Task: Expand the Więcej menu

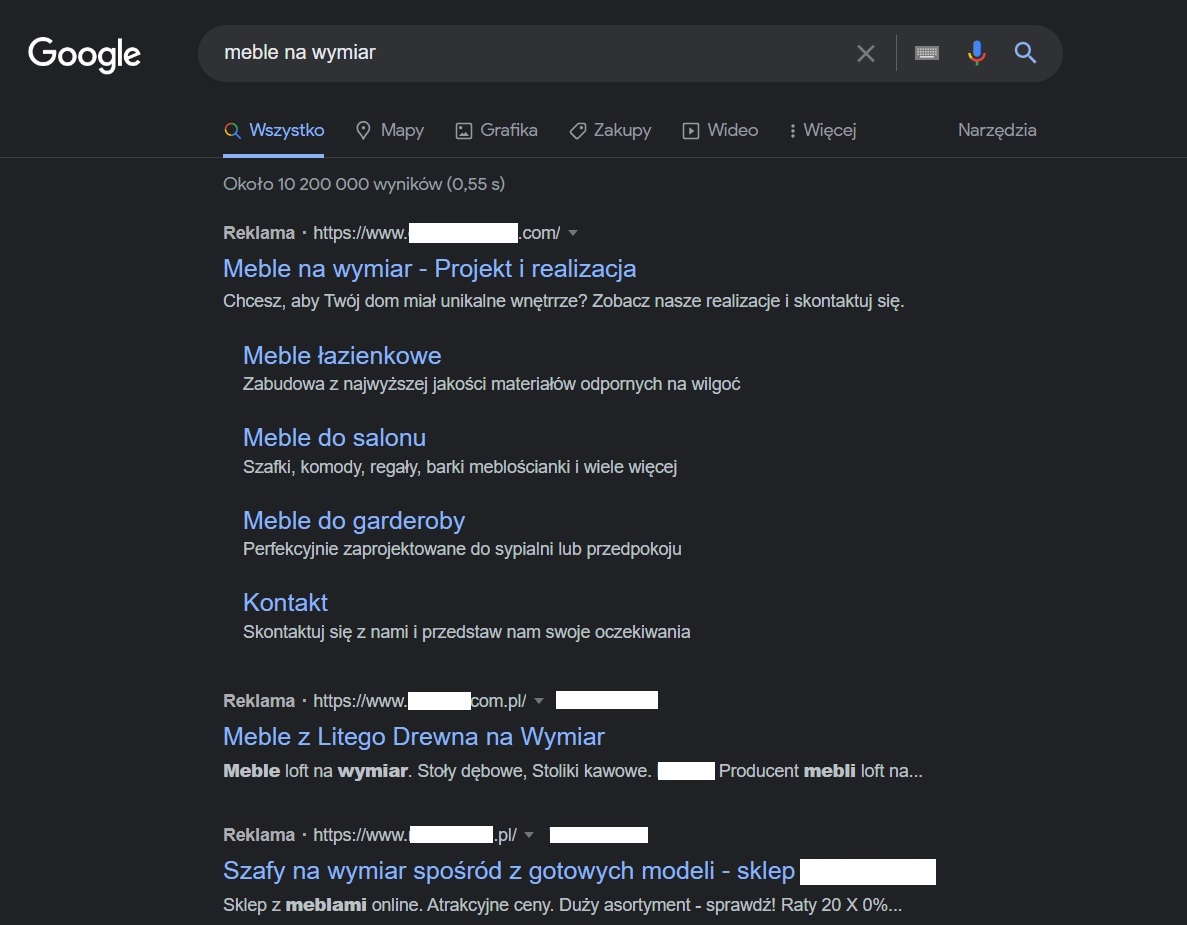Action: (822, 130)
